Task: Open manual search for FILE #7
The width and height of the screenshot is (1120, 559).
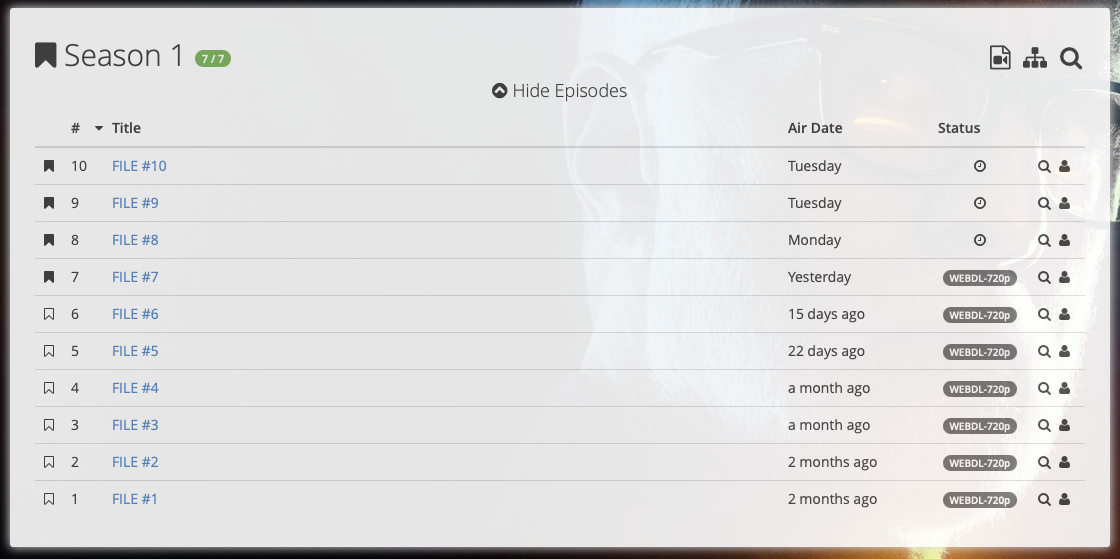Action: [x=1064, y=277]
